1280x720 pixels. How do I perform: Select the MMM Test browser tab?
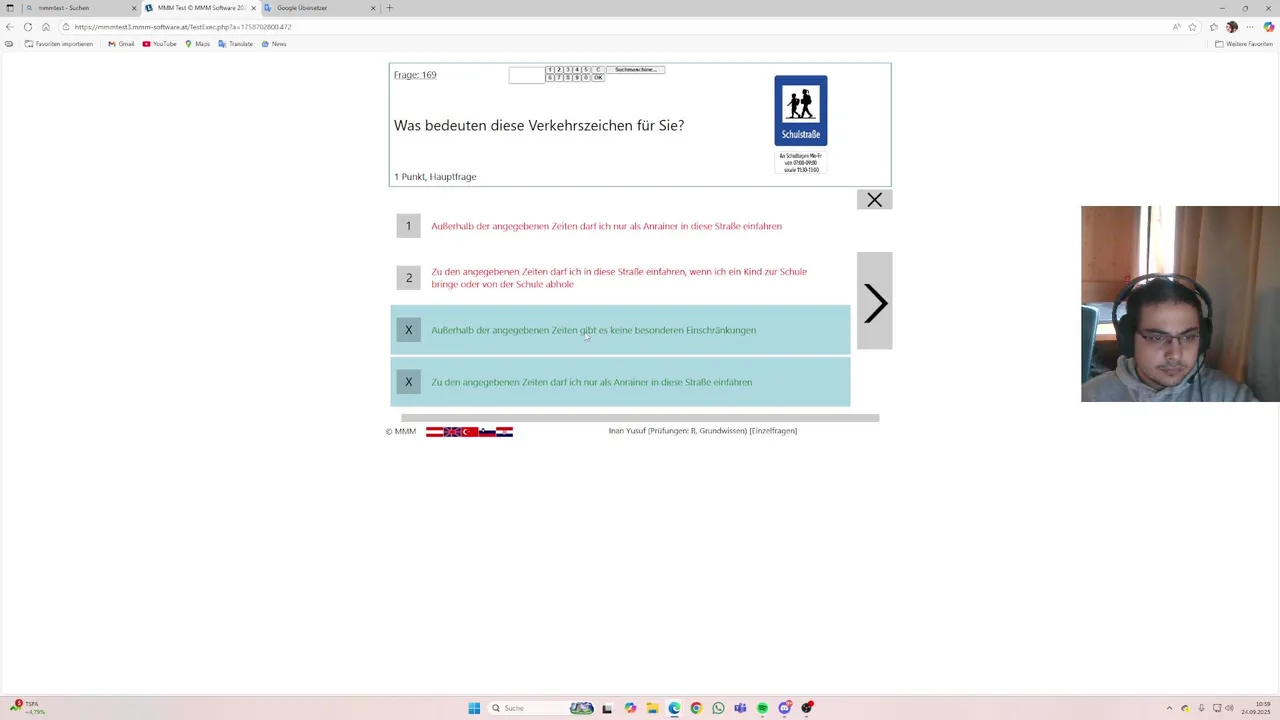[x=202, y=8]
